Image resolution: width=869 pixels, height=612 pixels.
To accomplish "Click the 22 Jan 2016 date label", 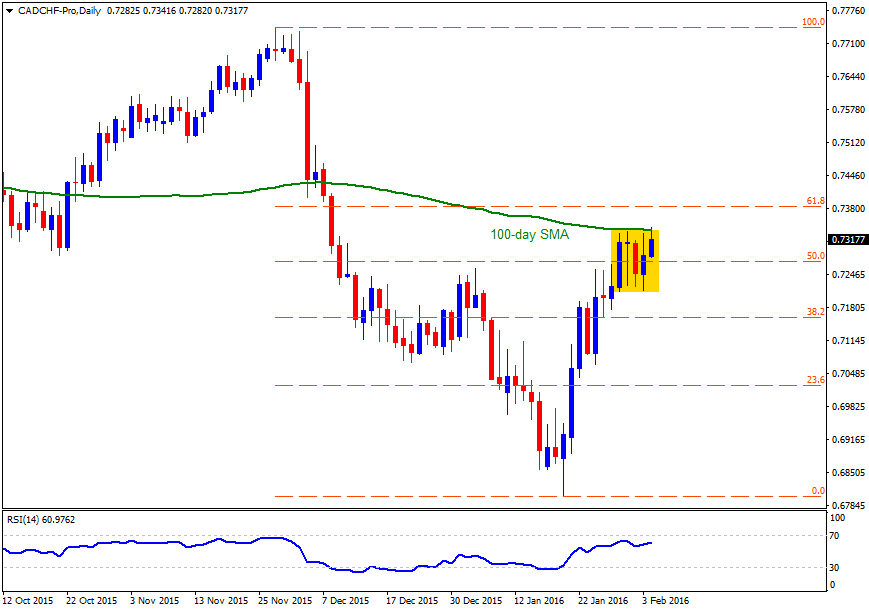I will coord(604,600).
